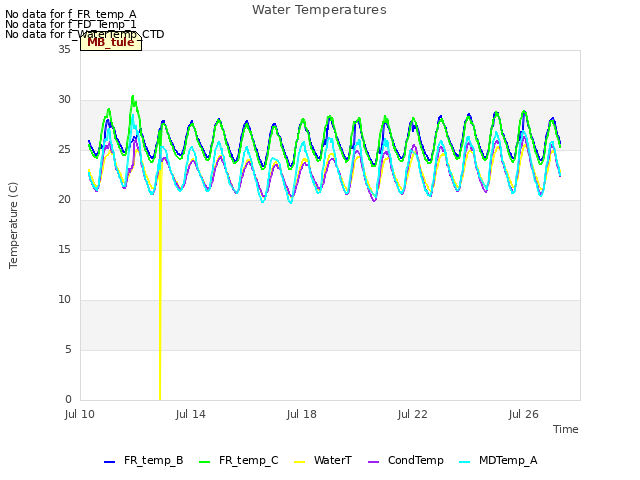Click the 'No data for f_FR_temp_A' message
The width and height of the screenshot is (640, 480).
coord(71,15)
